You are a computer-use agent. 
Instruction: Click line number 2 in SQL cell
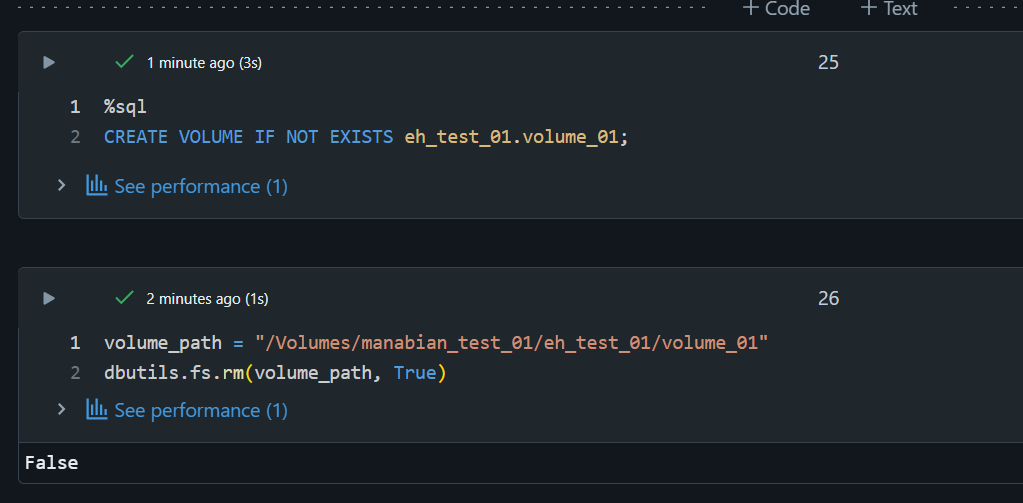[x=76, y=137]
